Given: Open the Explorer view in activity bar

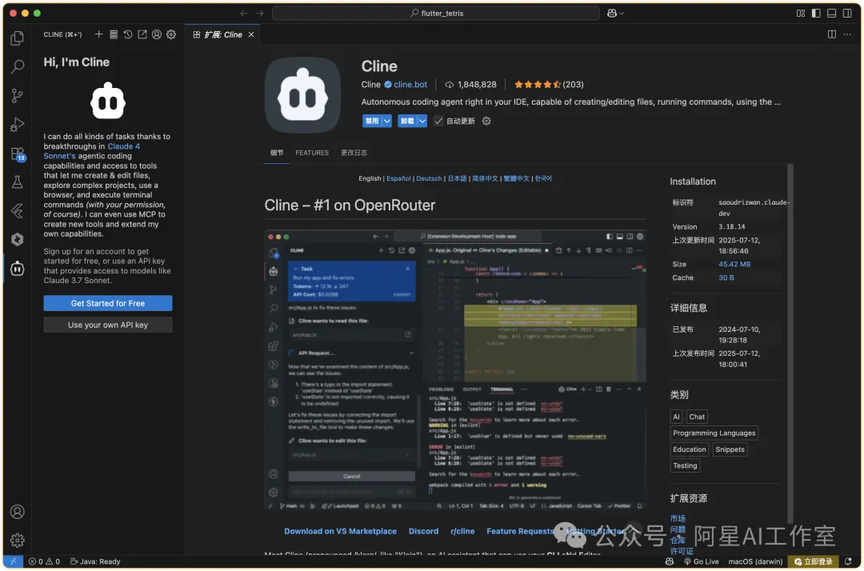Looking at the screenshot, I should pyautogui.click(x=17, y=38).
